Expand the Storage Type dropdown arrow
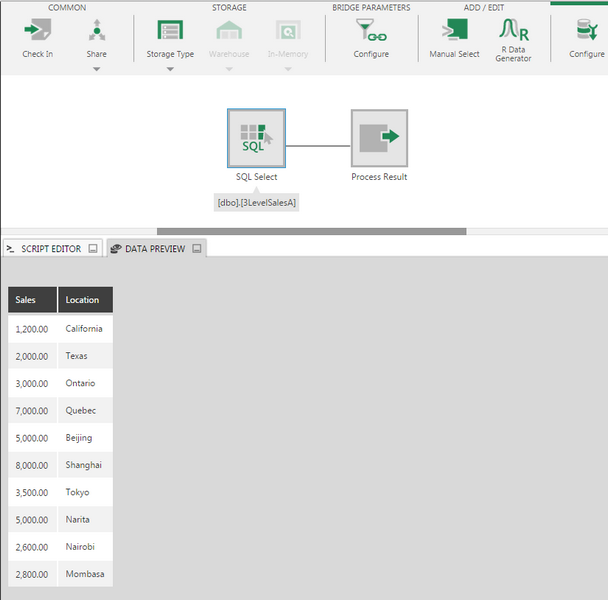This screenshot has height=600, width=608. 170,69
